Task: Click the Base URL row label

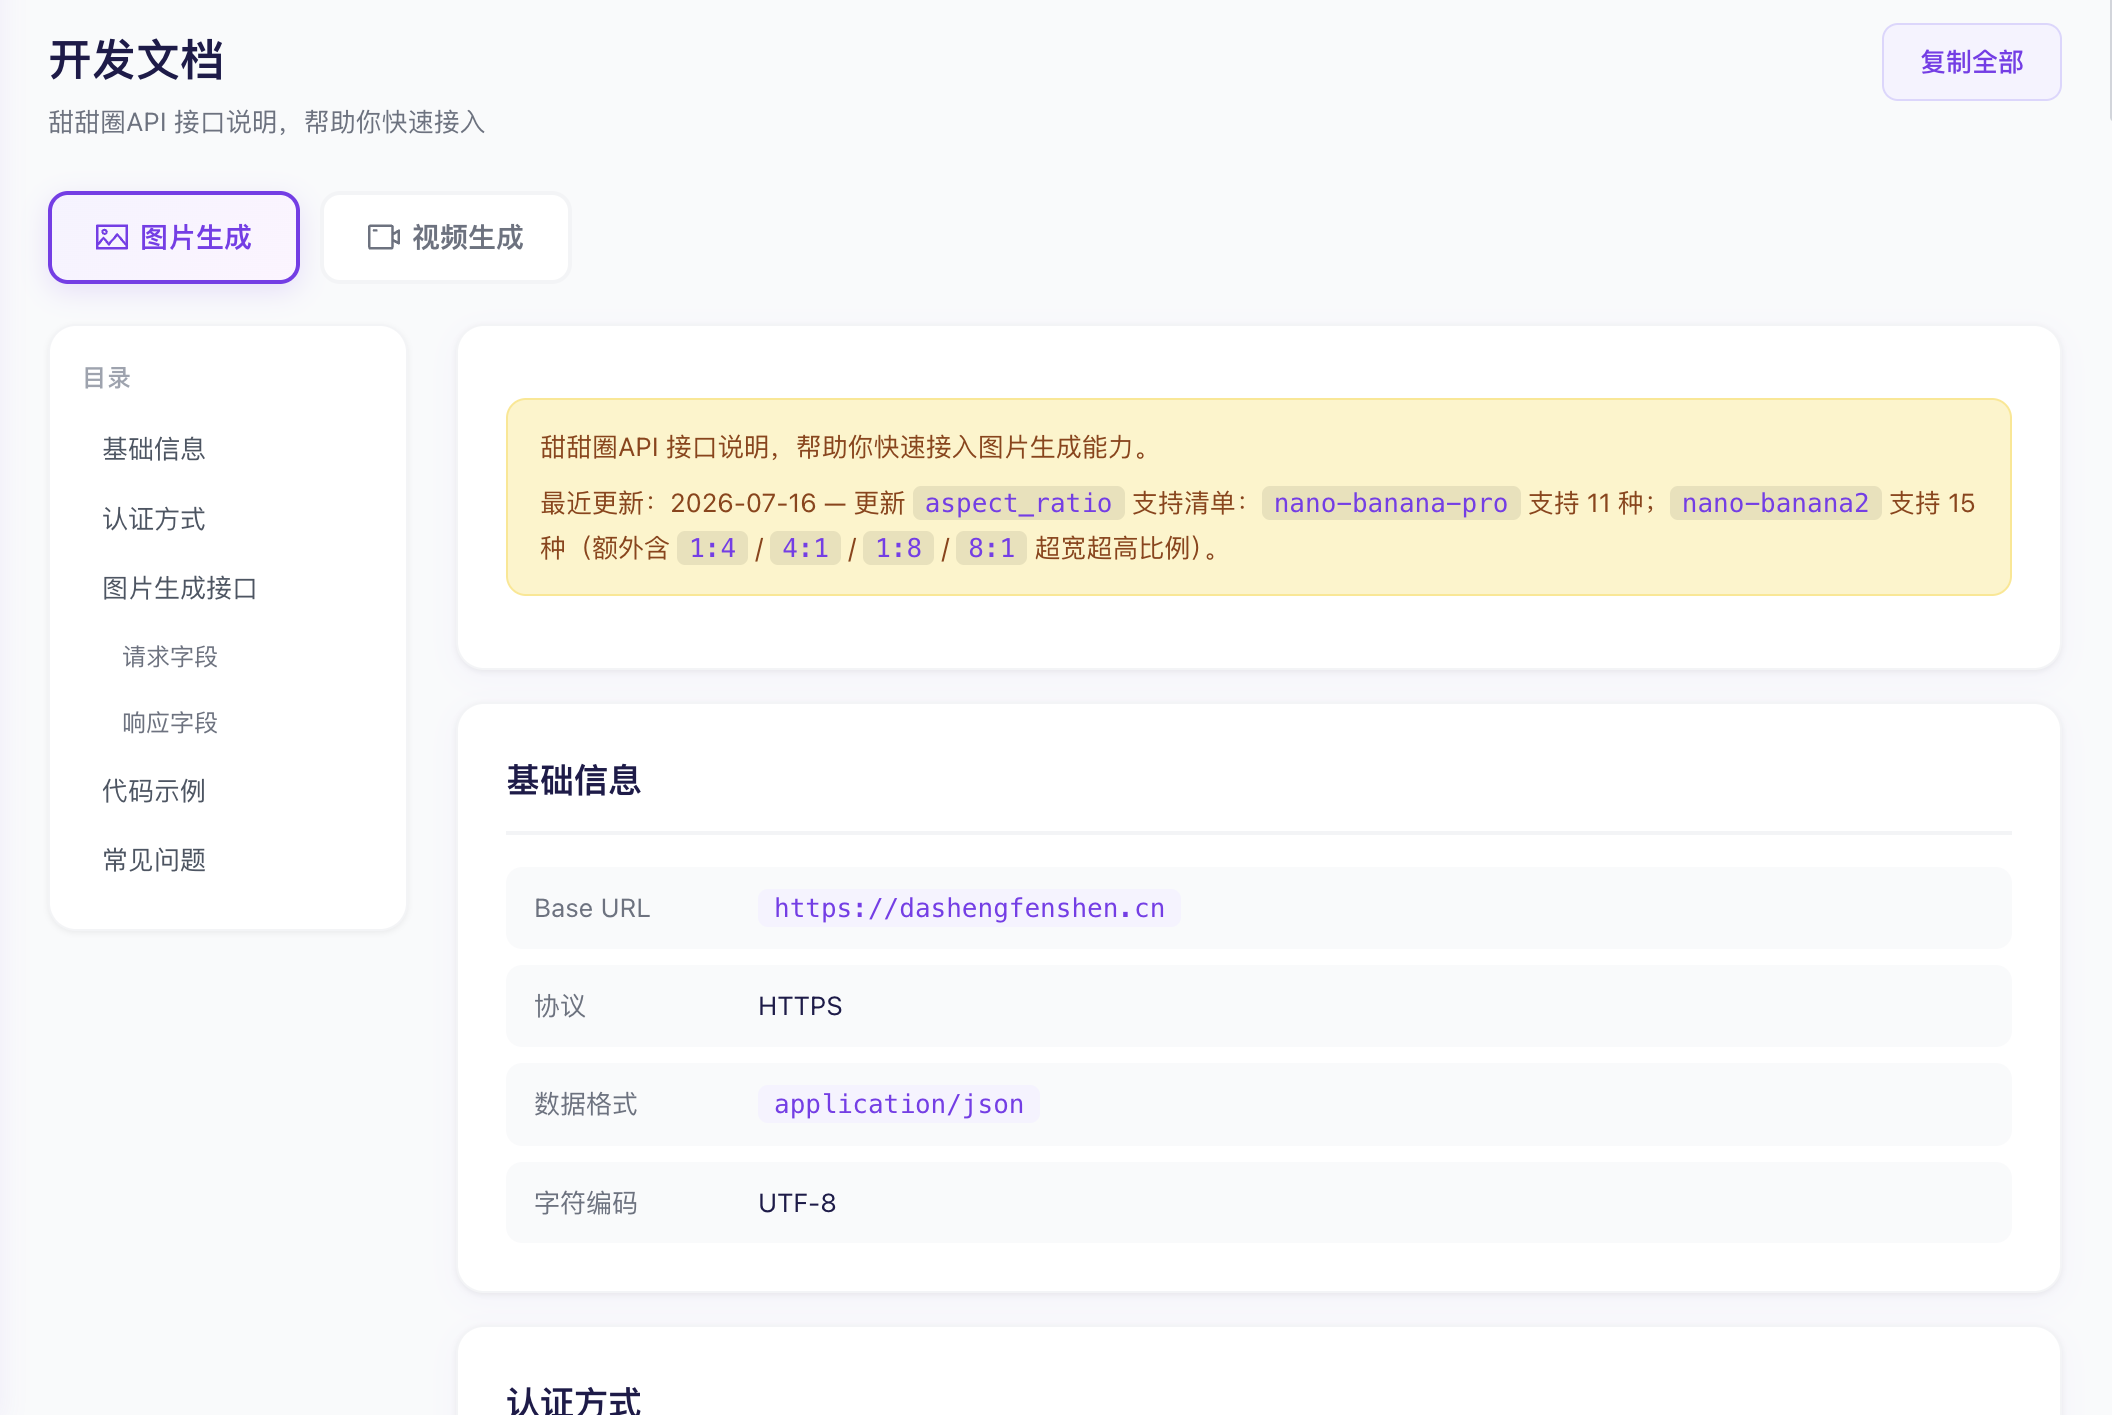Action: tap(592, 908)
